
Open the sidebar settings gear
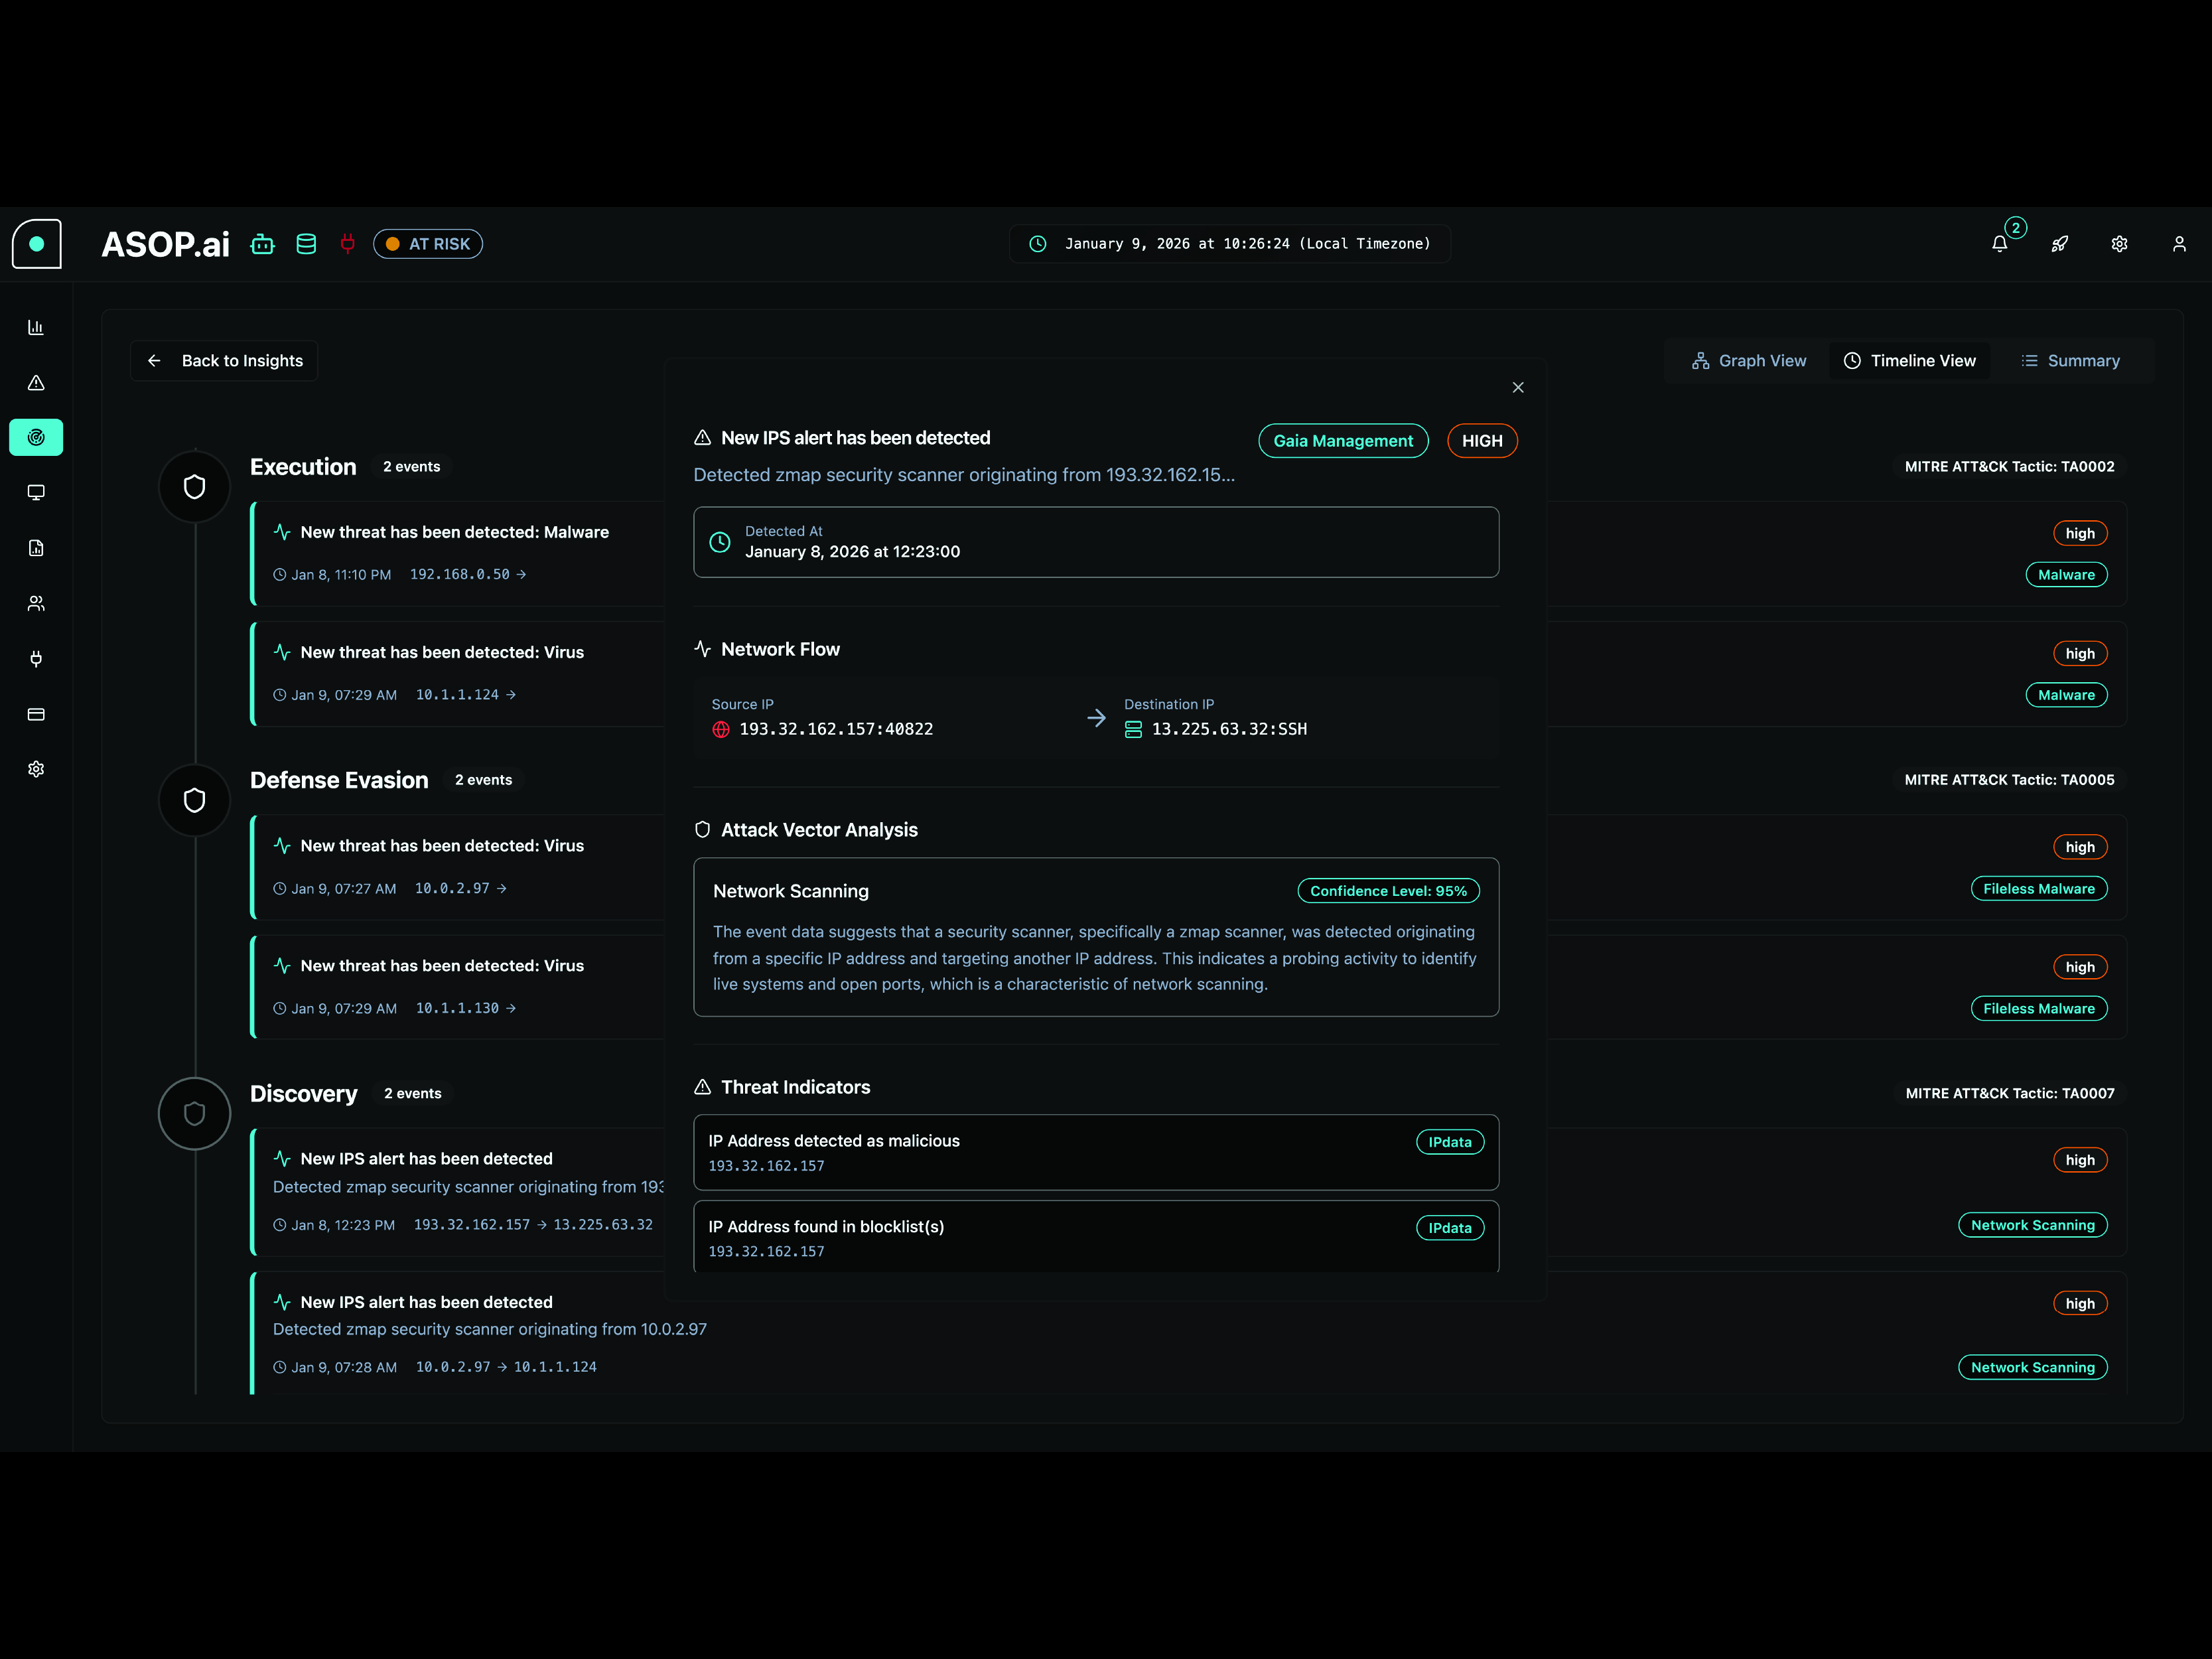(x=36, y=768)
